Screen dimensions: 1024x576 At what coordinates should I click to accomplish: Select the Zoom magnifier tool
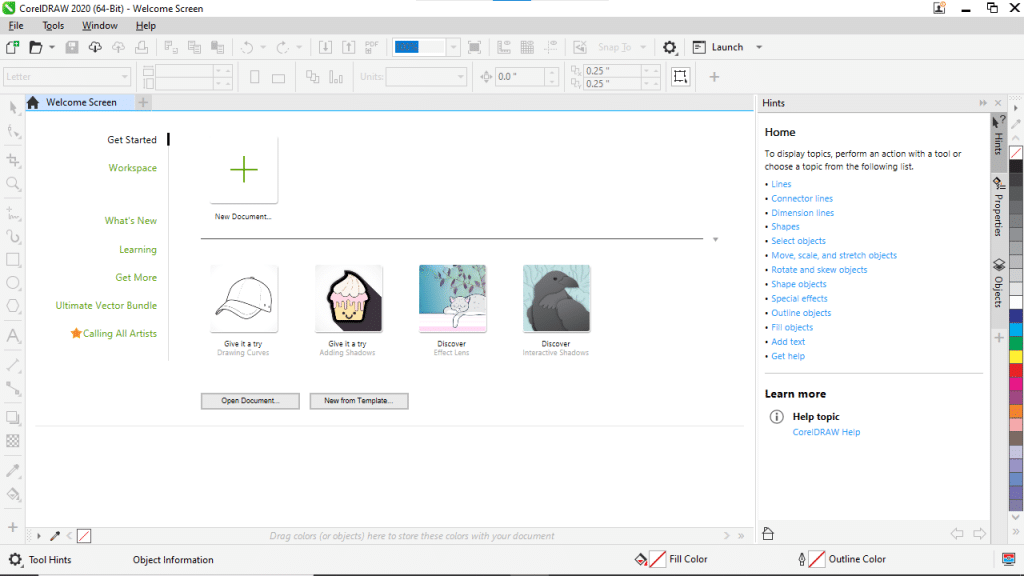pyautogui.click(x=13, y=184)
